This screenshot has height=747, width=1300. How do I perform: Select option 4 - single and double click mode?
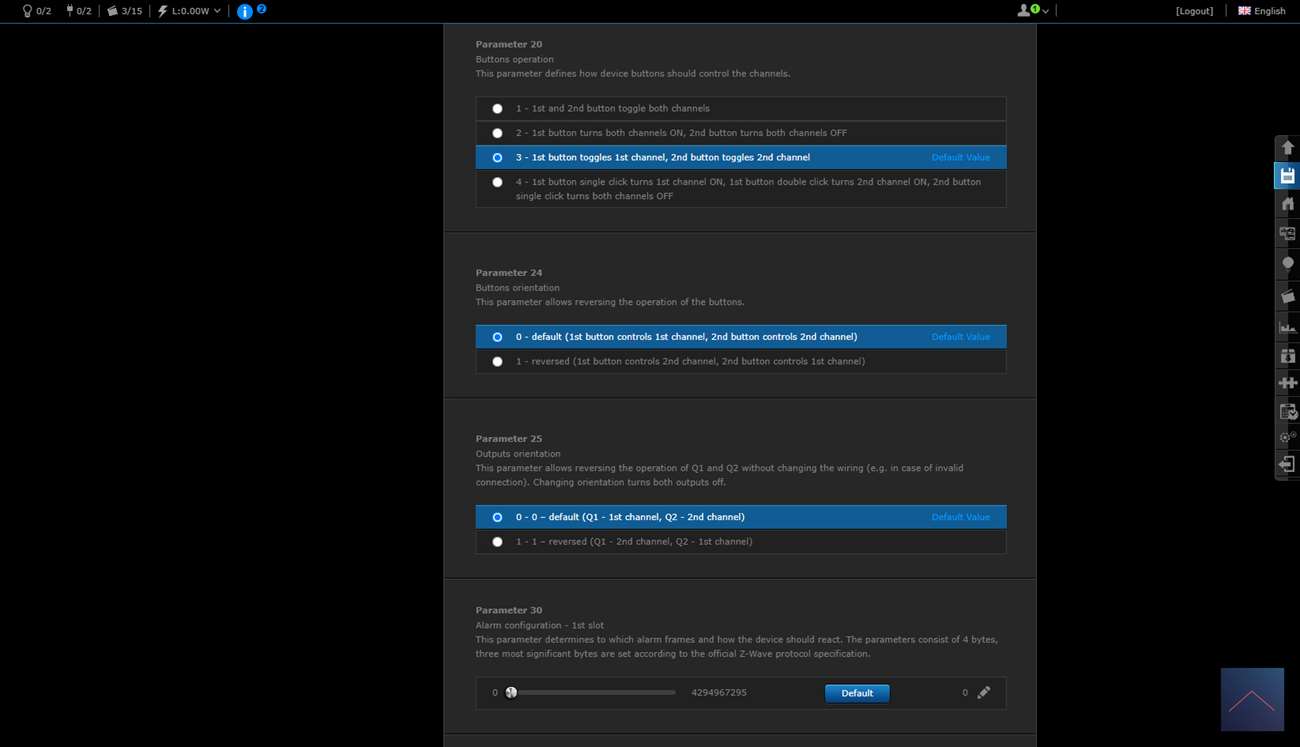tap(741, 189)
